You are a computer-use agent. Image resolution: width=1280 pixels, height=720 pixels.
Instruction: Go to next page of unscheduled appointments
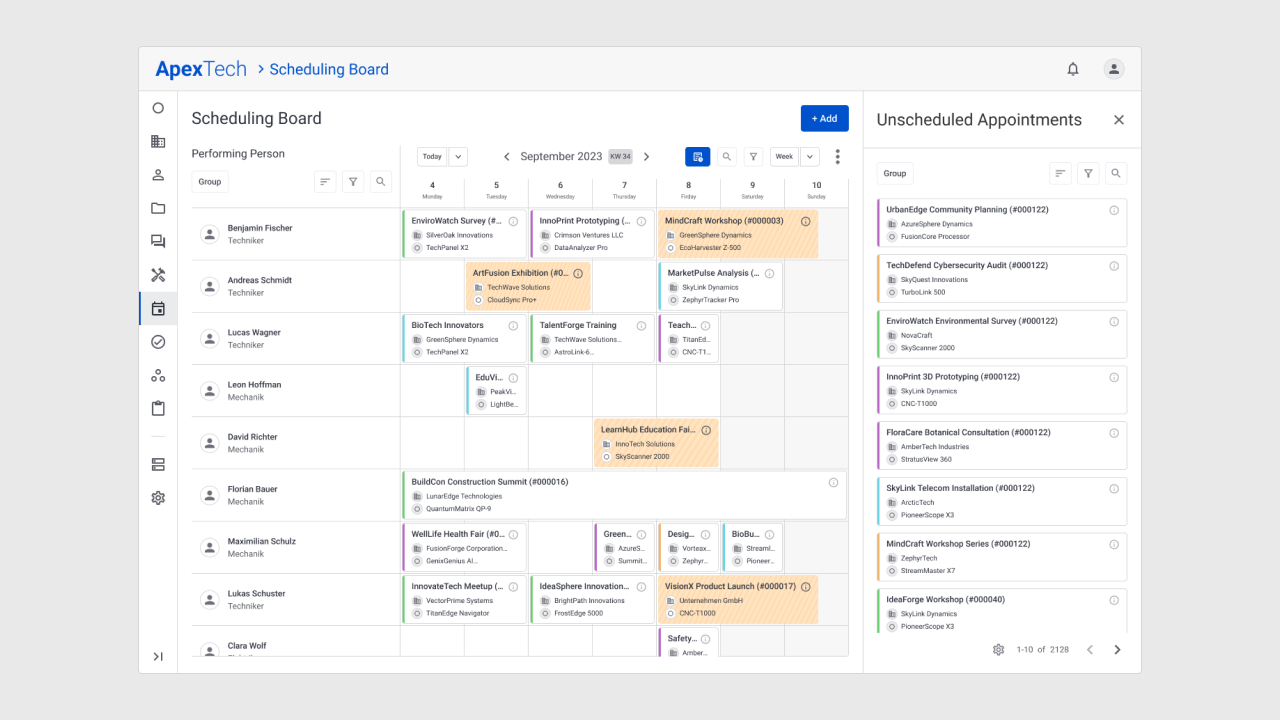[x=1118, y=650]
